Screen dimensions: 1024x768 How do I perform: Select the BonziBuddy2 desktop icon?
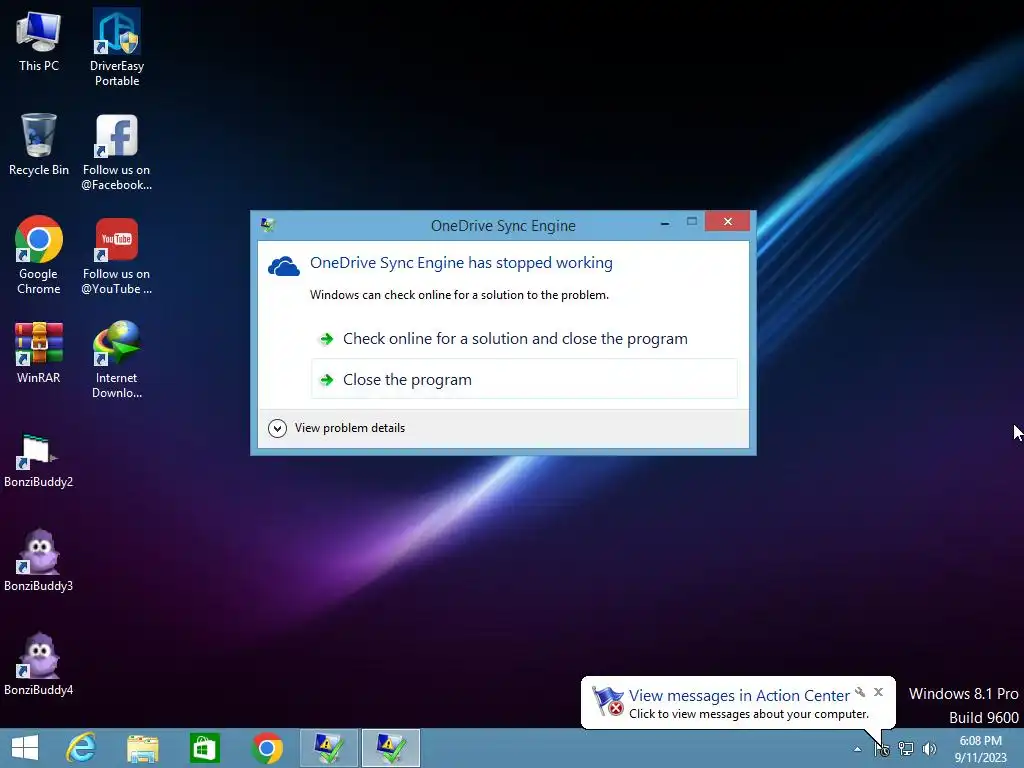point(39,461)
